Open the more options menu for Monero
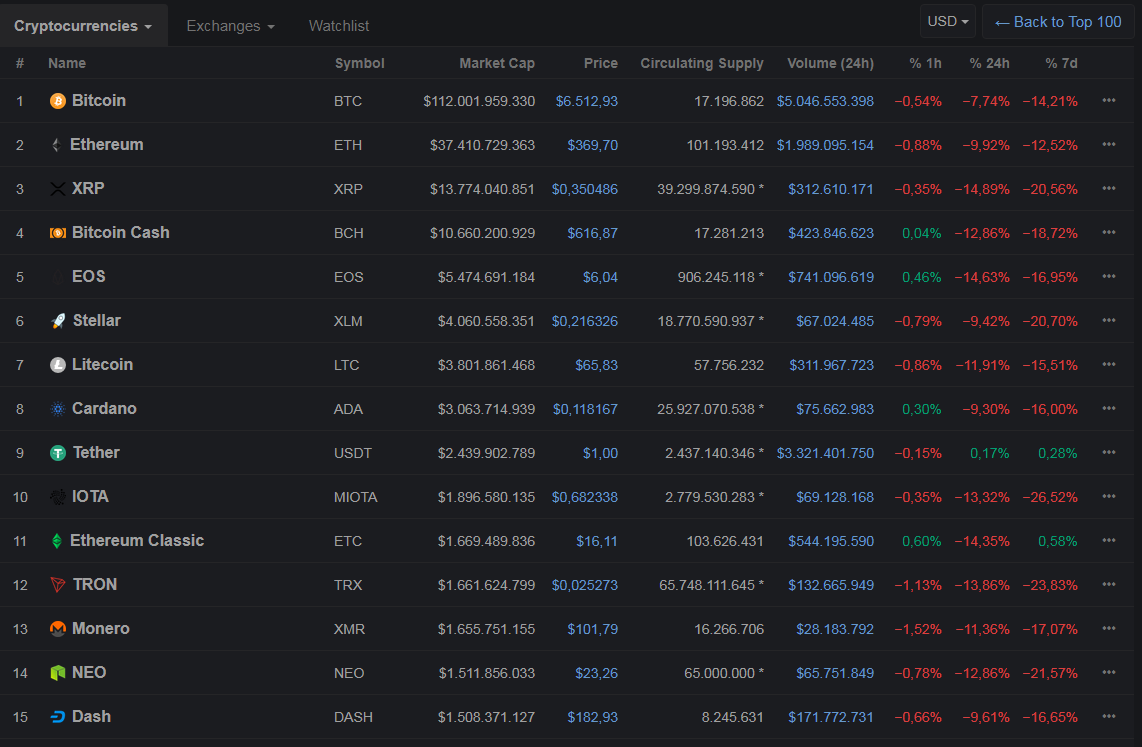The width and height of the screenshot is (1142, 747). [x=1108, y=628]
